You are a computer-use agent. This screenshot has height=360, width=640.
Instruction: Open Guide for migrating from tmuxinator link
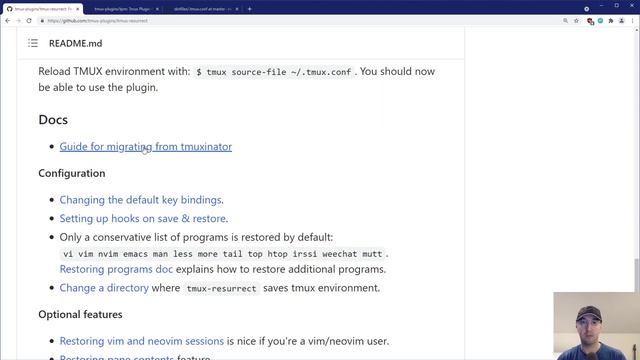click(x=146, y=147)
